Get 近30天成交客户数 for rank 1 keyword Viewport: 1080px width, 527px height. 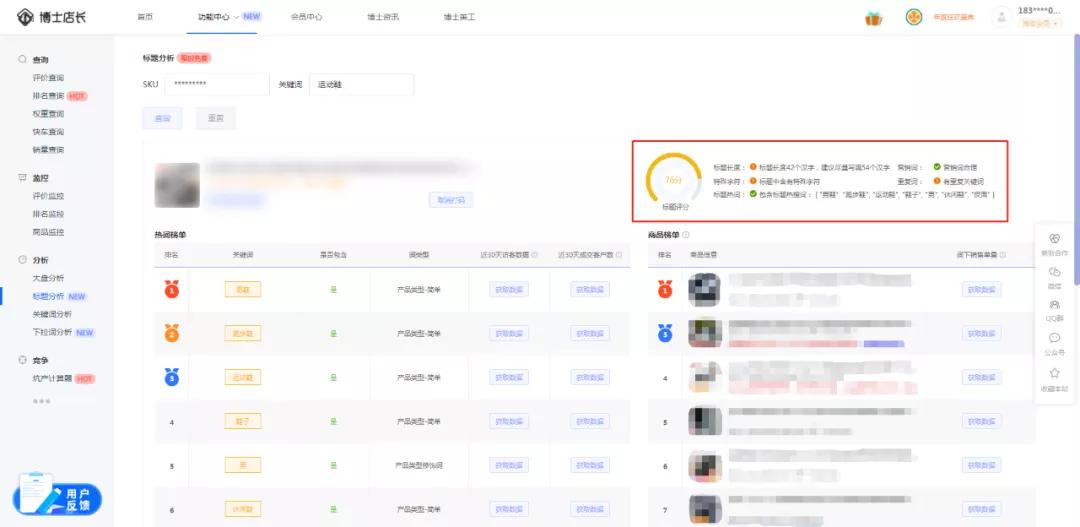[590, 289]
